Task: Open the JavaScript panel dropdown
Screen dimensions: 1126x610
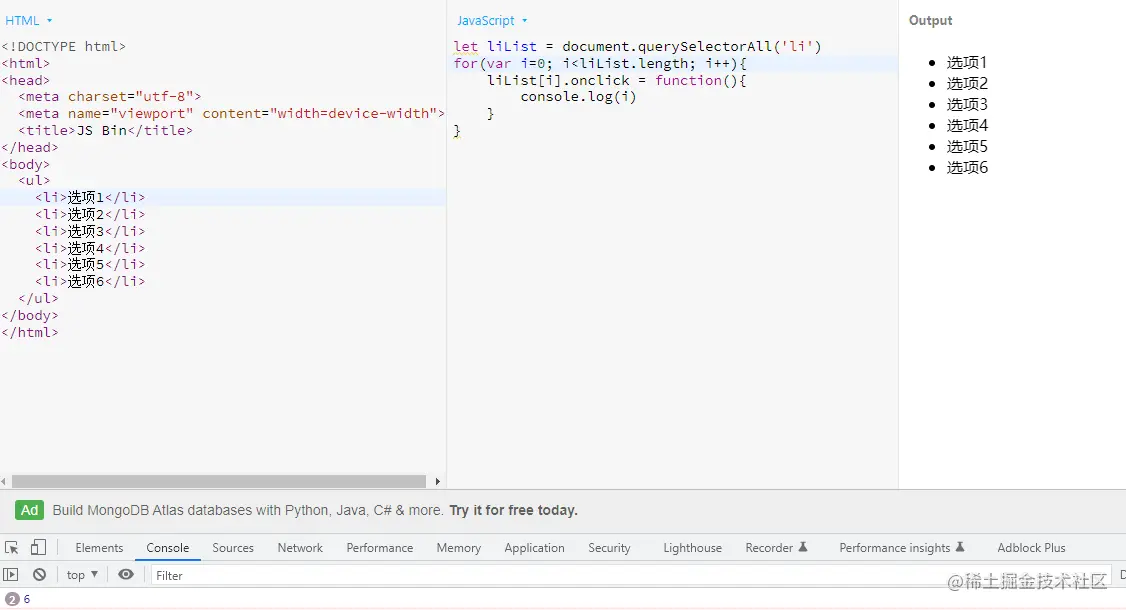Action: pyautogui.click(x=493, y=21)
